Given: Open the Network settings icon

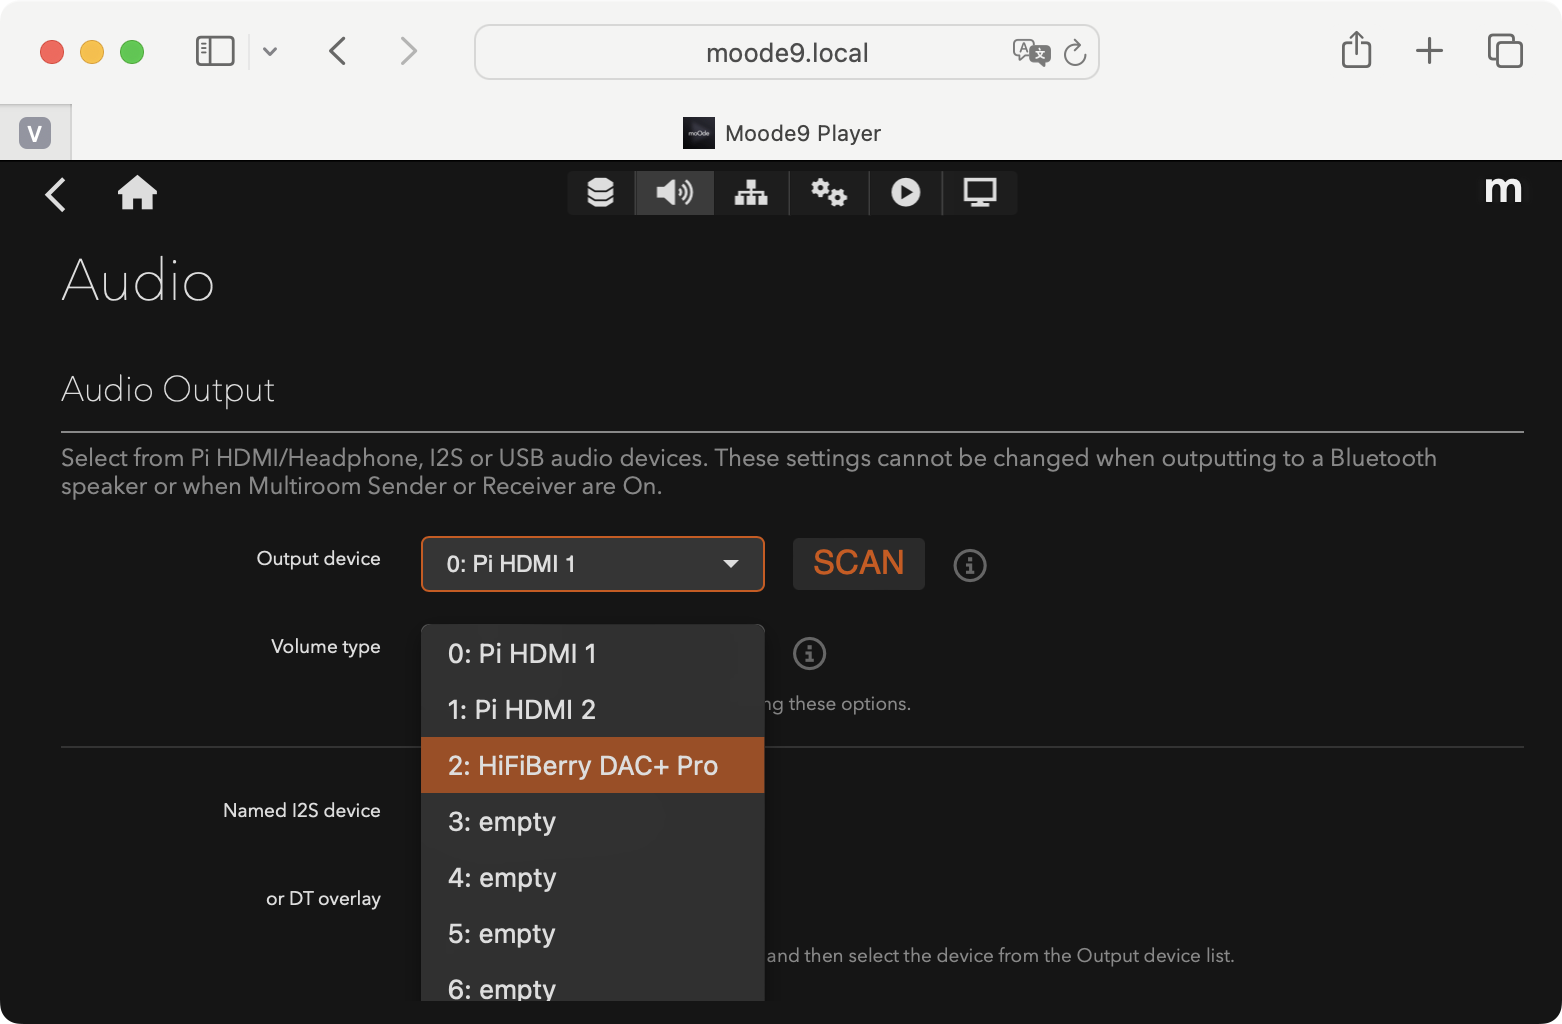Looking at the screenshot, I should pos(751,192).
